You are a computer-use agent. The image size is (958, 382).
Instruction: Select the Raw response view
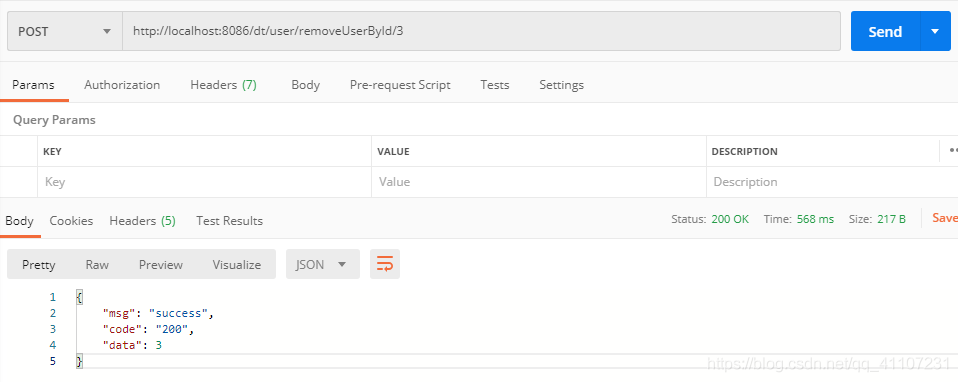pyautogui.click(x=97, y=265)
